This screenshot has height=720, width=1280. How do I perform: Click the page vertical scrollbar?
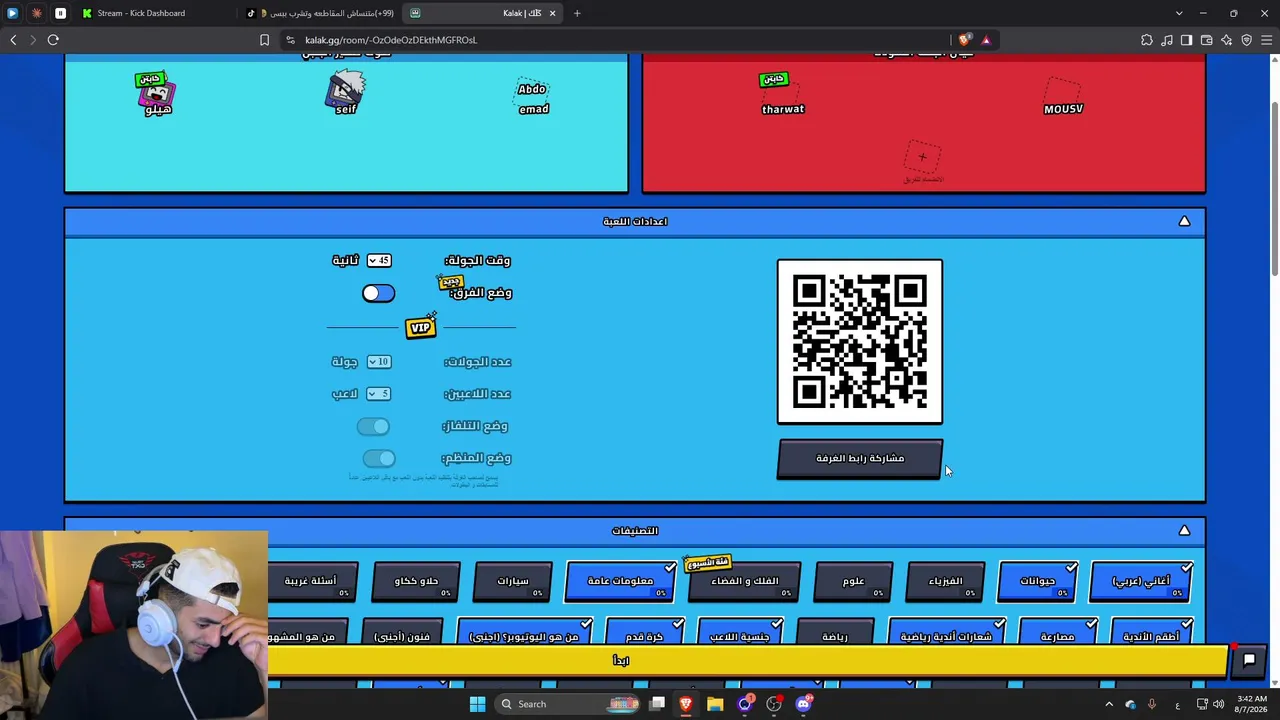coord(1274,190)
